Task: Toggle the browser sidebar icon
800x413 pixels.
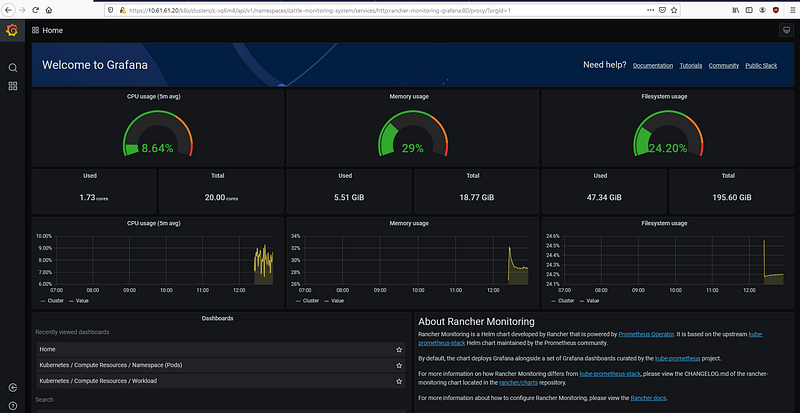Action: (749, 10)
